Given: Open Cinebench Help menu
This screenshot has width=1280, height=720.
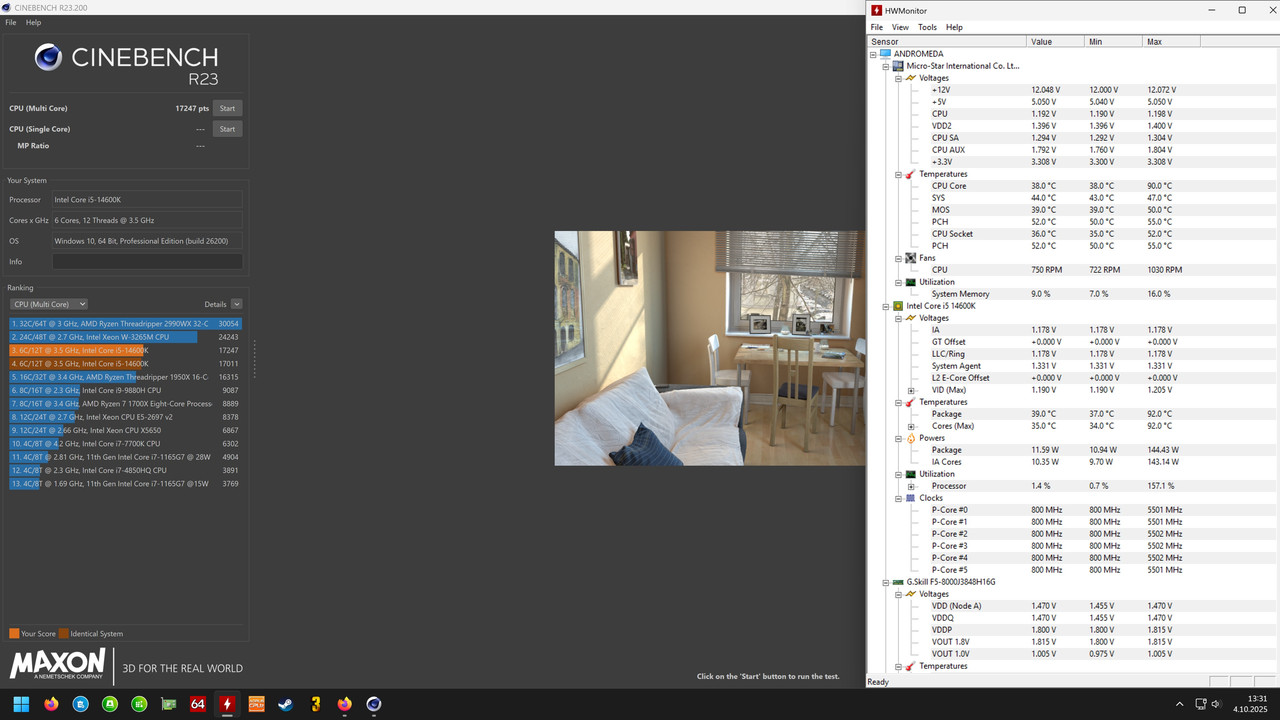Looking at the screenshot, I should click(x=34, y=22).
